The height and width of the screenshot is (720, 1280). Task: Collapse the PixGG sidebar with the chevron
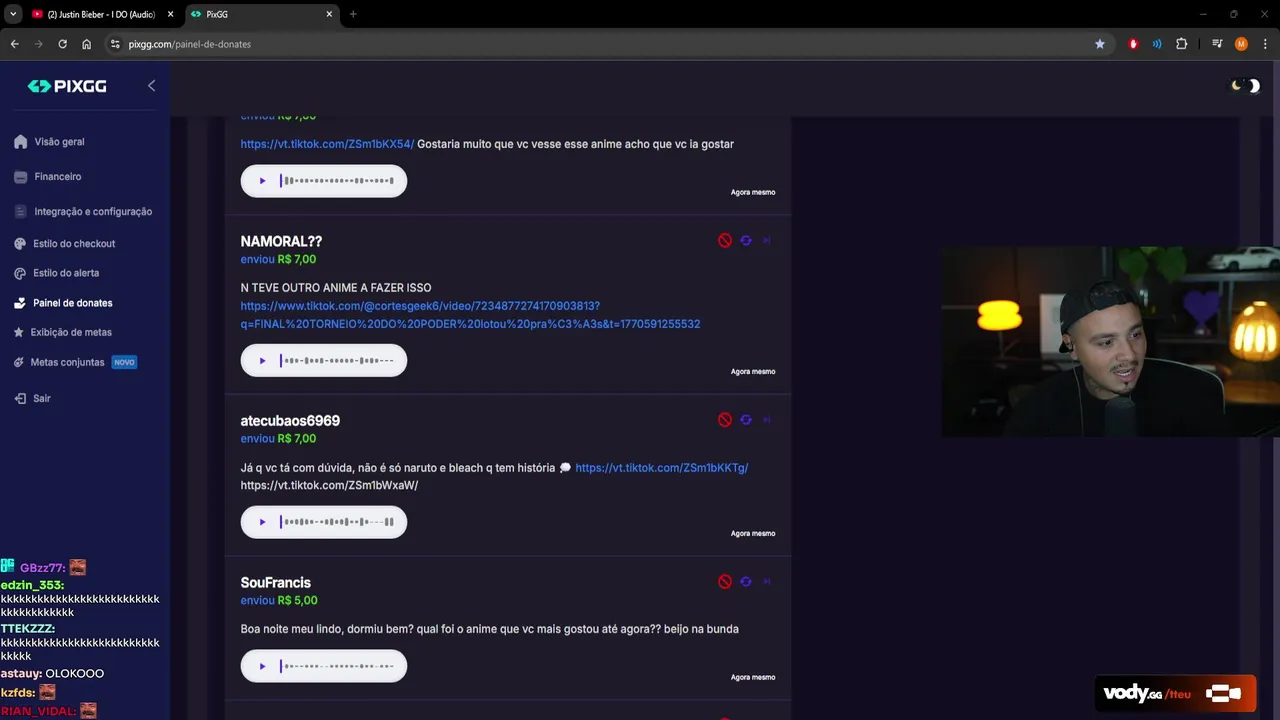pos(151,86)
